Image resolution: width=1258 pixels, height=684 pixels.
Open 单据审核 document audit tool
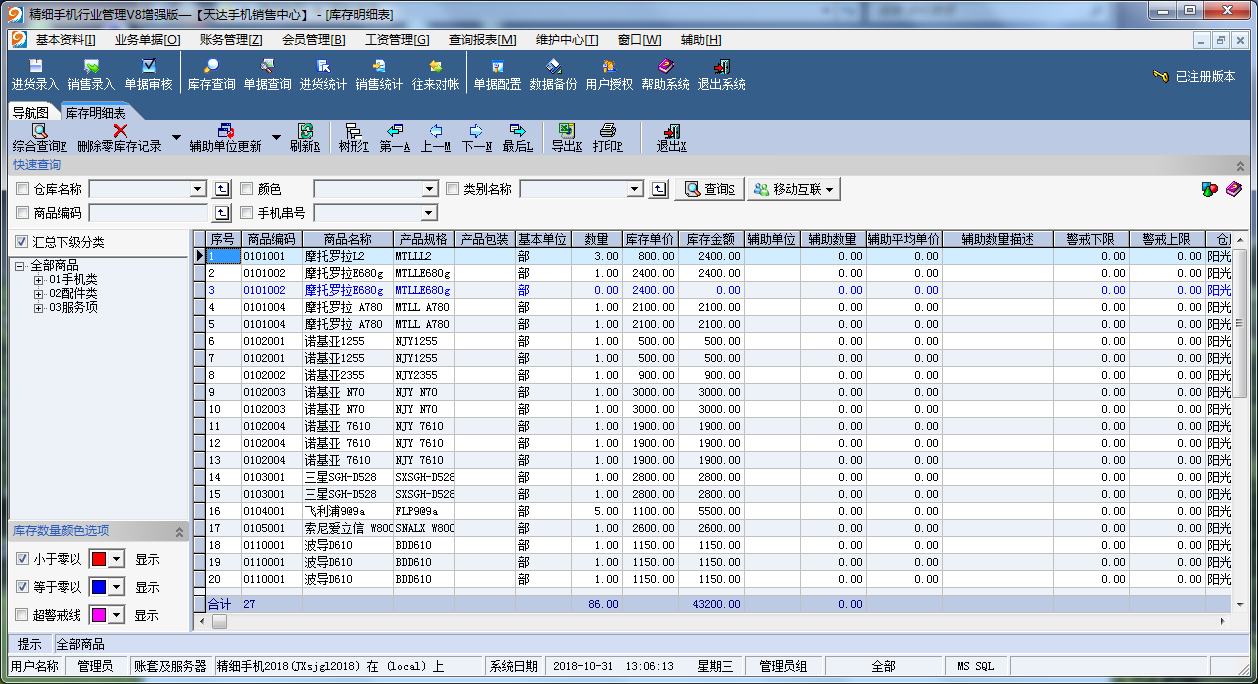pyautogui.click(x=148, y=75)
